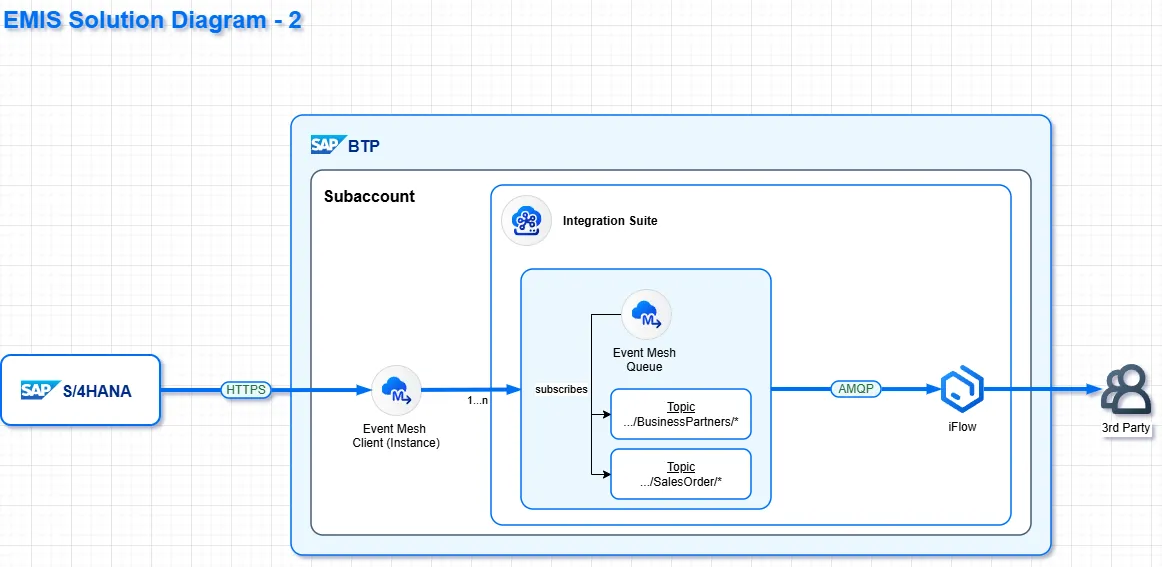Viewport: 1162px width, 567px height.
Task: Click the 3rd Party caption text
Action: tap(1126, 428)
